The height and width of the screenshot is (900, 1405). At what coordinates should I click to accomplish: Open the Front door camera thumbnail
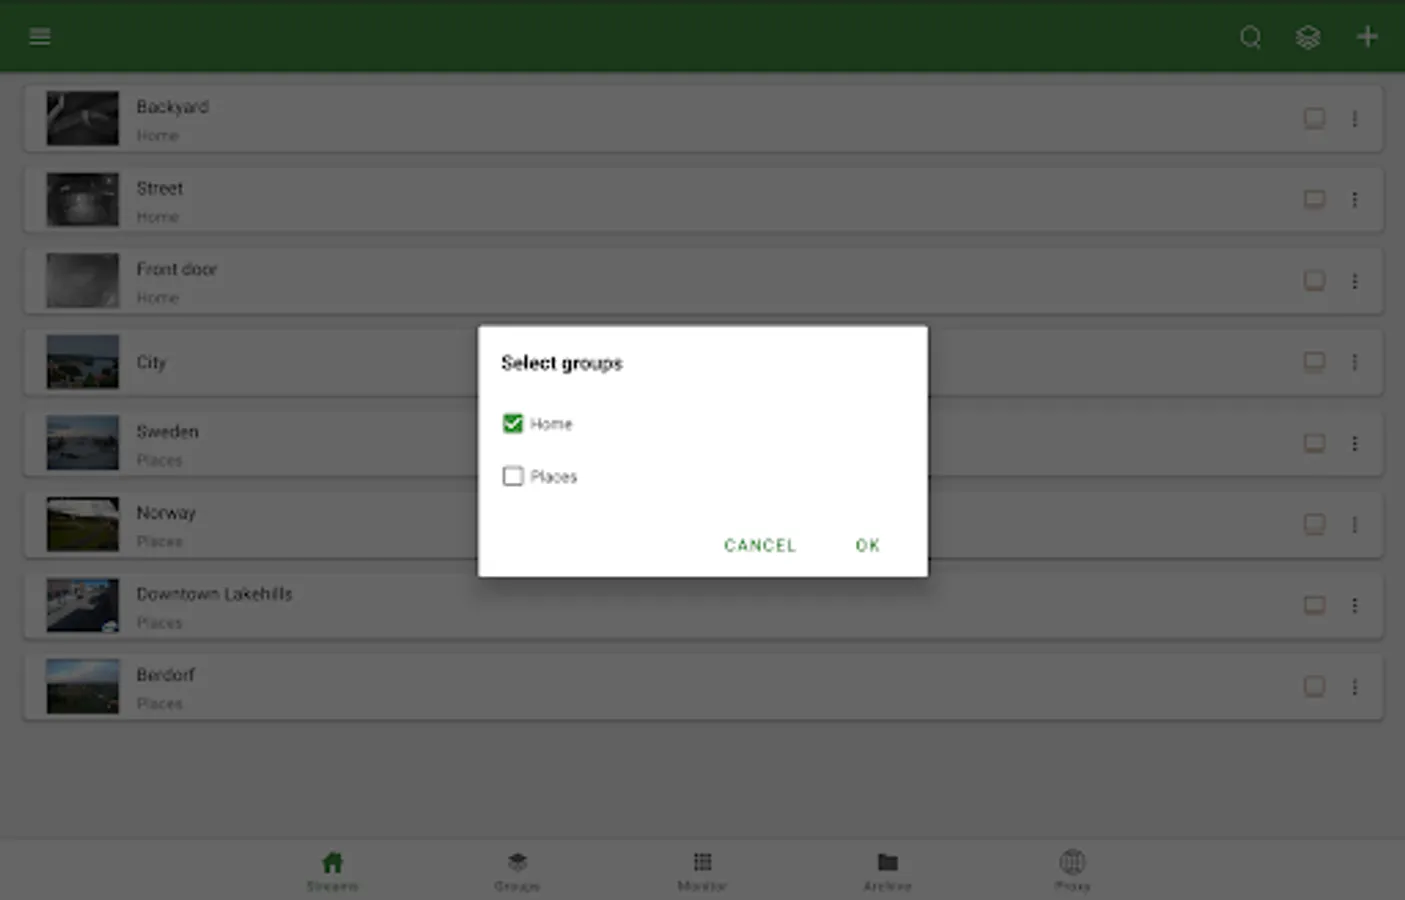coord(82,281)
